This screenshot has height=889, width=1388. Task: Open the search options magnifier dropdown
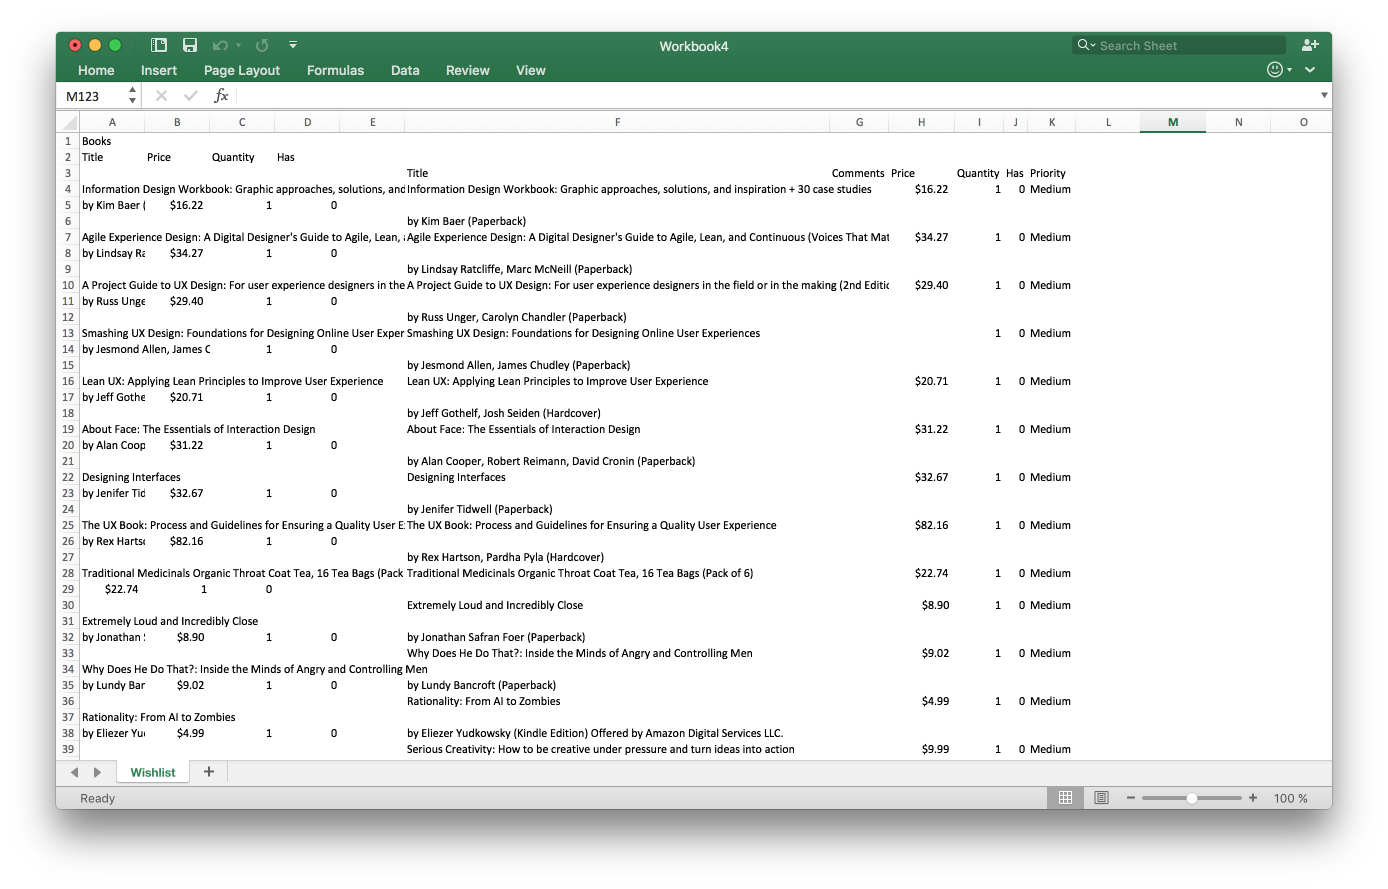click(1086, 45)
